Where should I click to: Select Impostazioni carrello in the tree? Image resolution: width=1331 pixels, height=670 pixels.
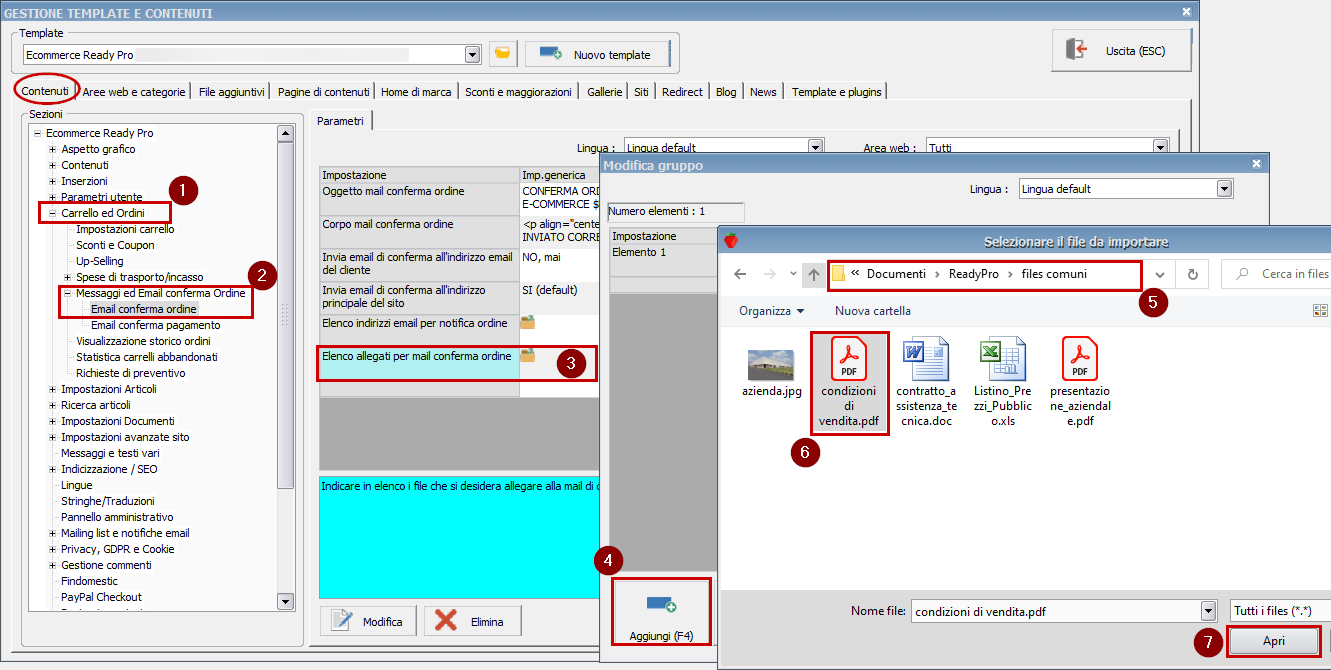pos(125,229)
